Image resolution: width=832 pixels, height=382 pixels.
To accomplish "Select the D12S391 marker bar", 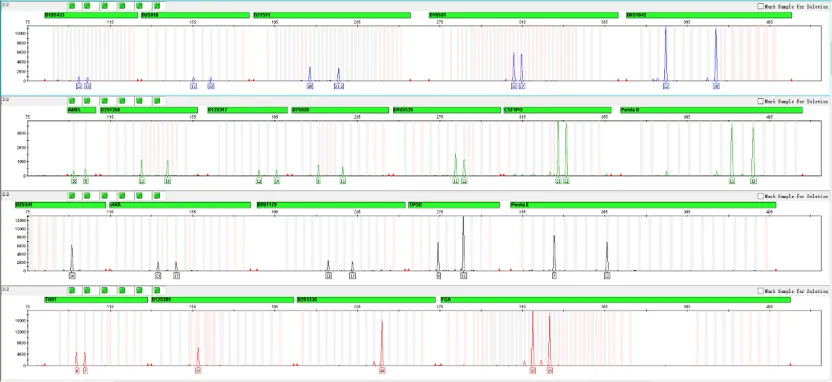I will coord(222,300).
